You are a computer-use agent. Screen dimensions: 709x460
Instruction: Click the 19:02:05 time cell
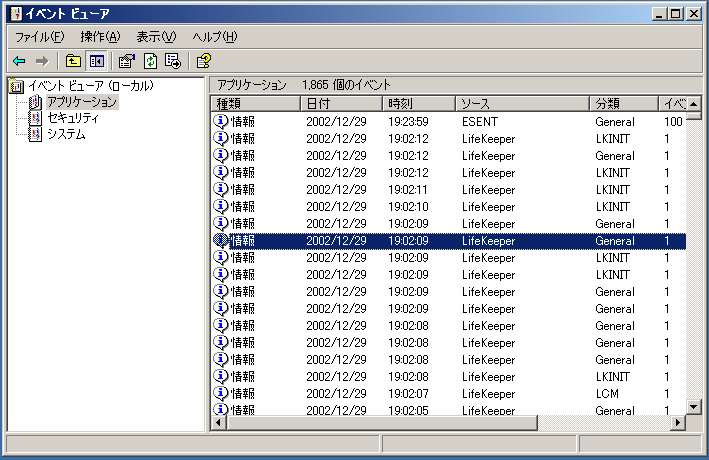click(x=408, y=410)
